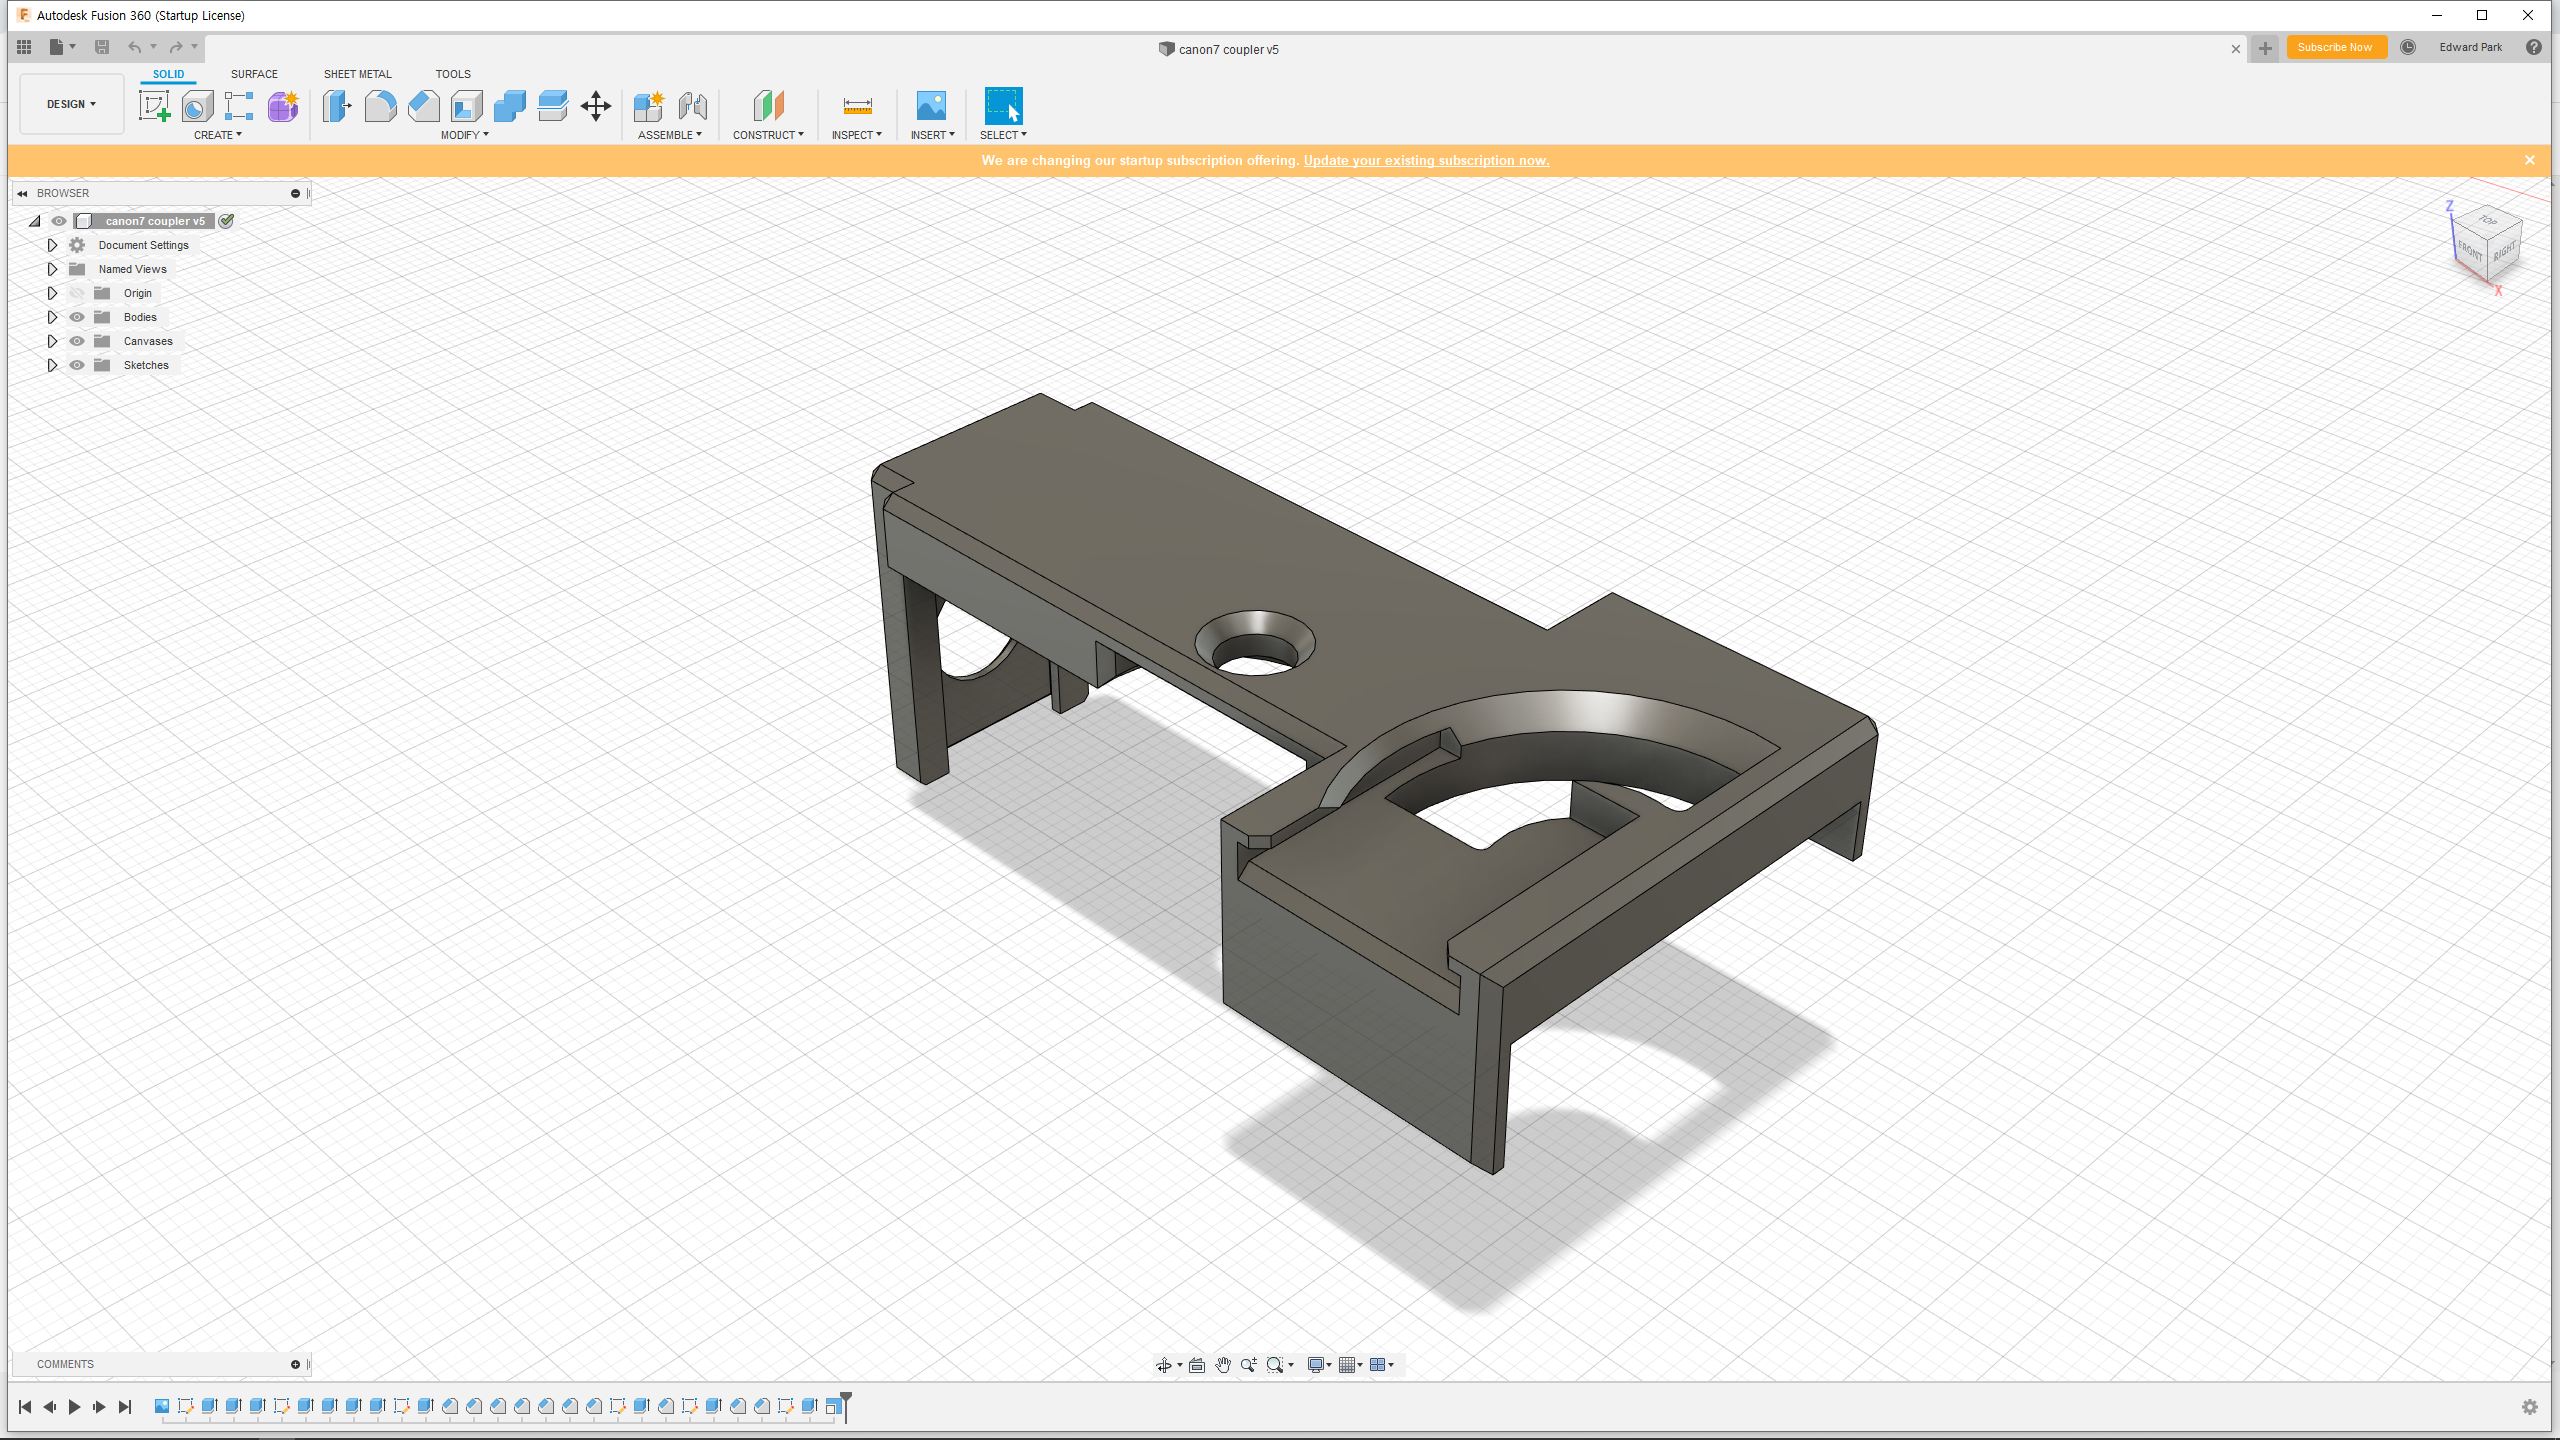Hide the Bodies folder visibility

(x=77, y=317)
